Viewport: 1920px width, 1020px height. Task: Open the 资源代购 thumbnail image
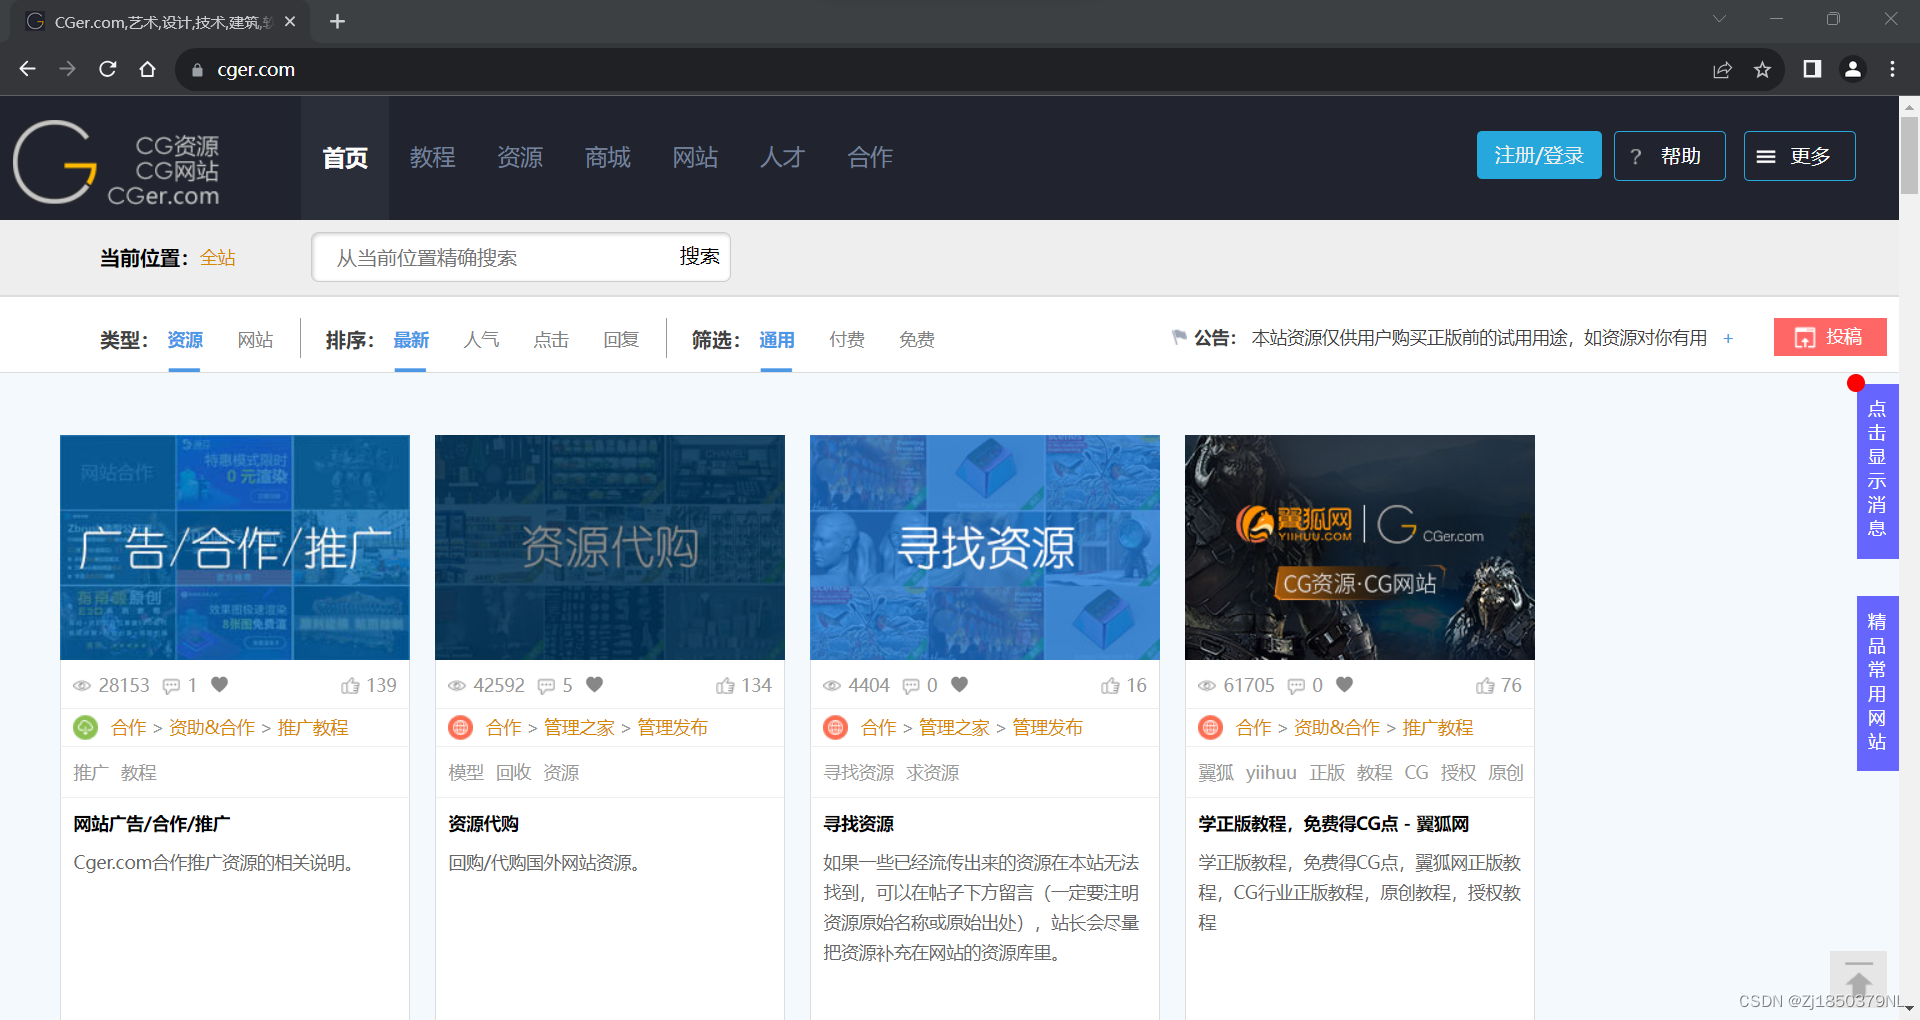pos(610,547)
